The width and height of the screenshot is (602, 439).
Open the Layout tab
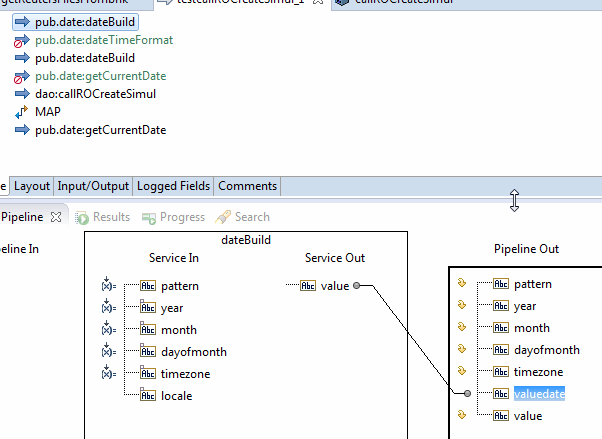pos(32,186)
